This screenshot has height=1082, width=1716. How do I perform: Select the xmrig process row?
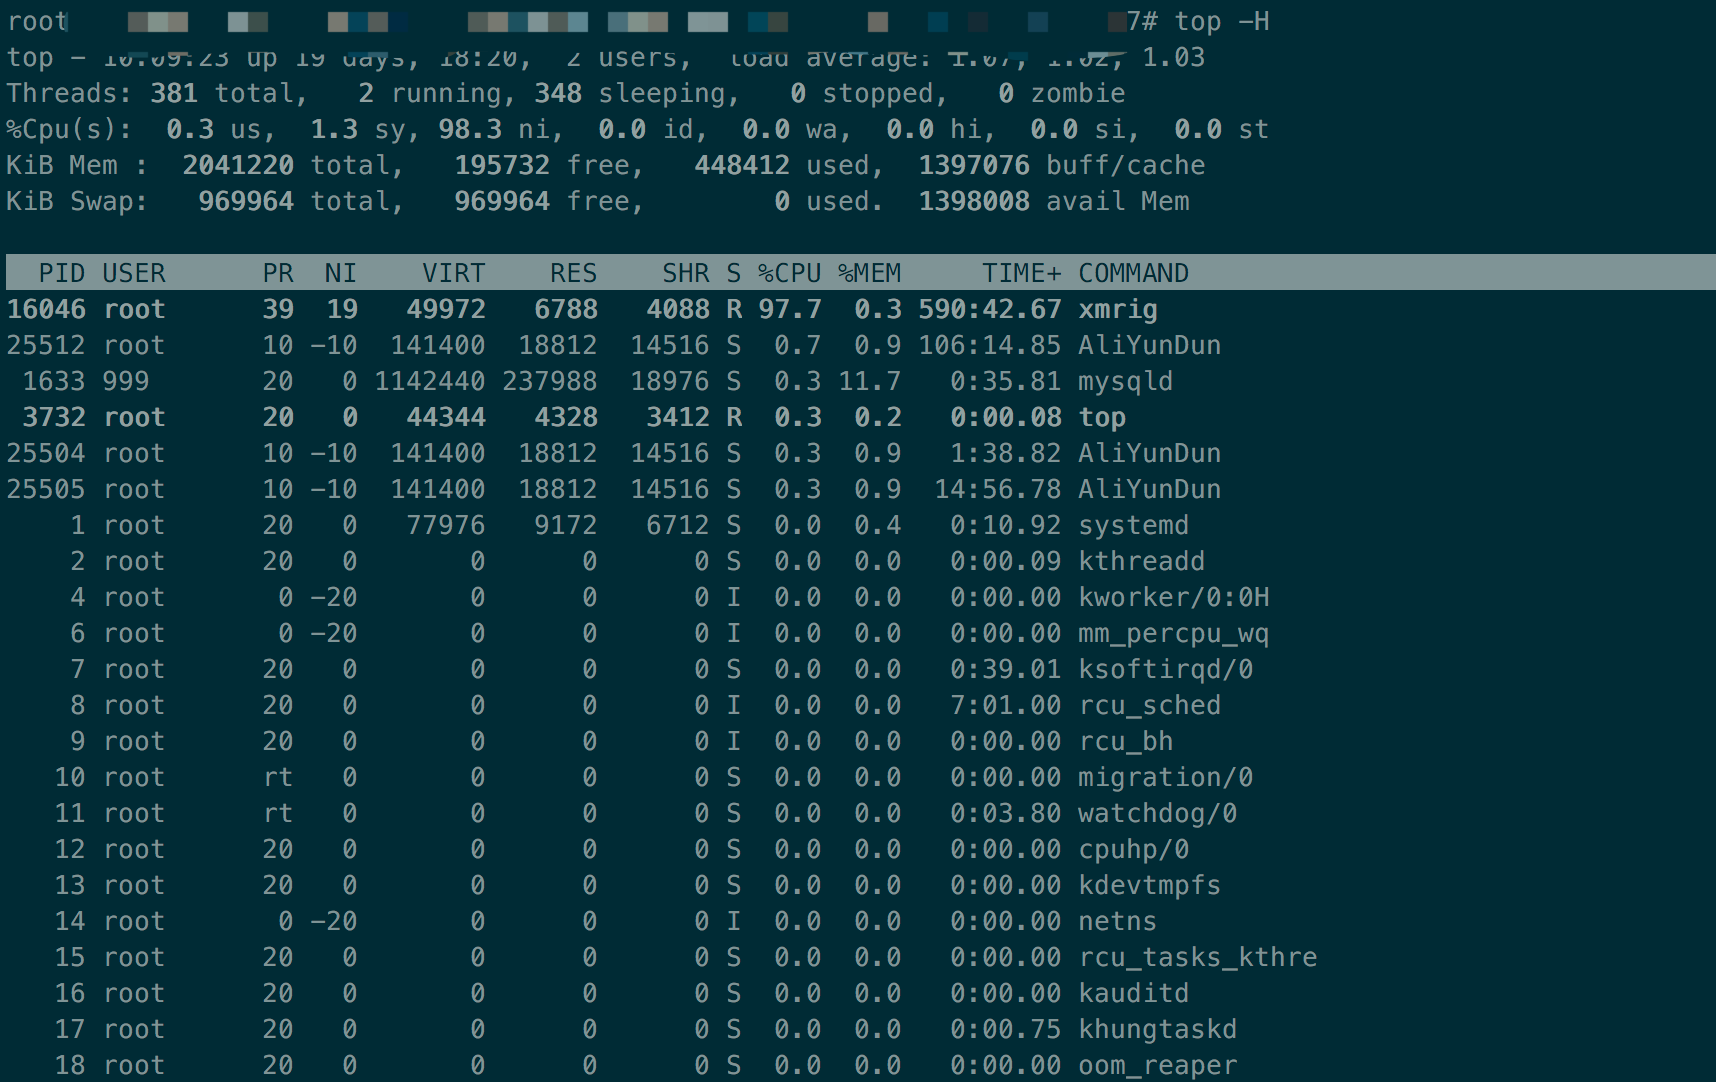tap(600, 309)
